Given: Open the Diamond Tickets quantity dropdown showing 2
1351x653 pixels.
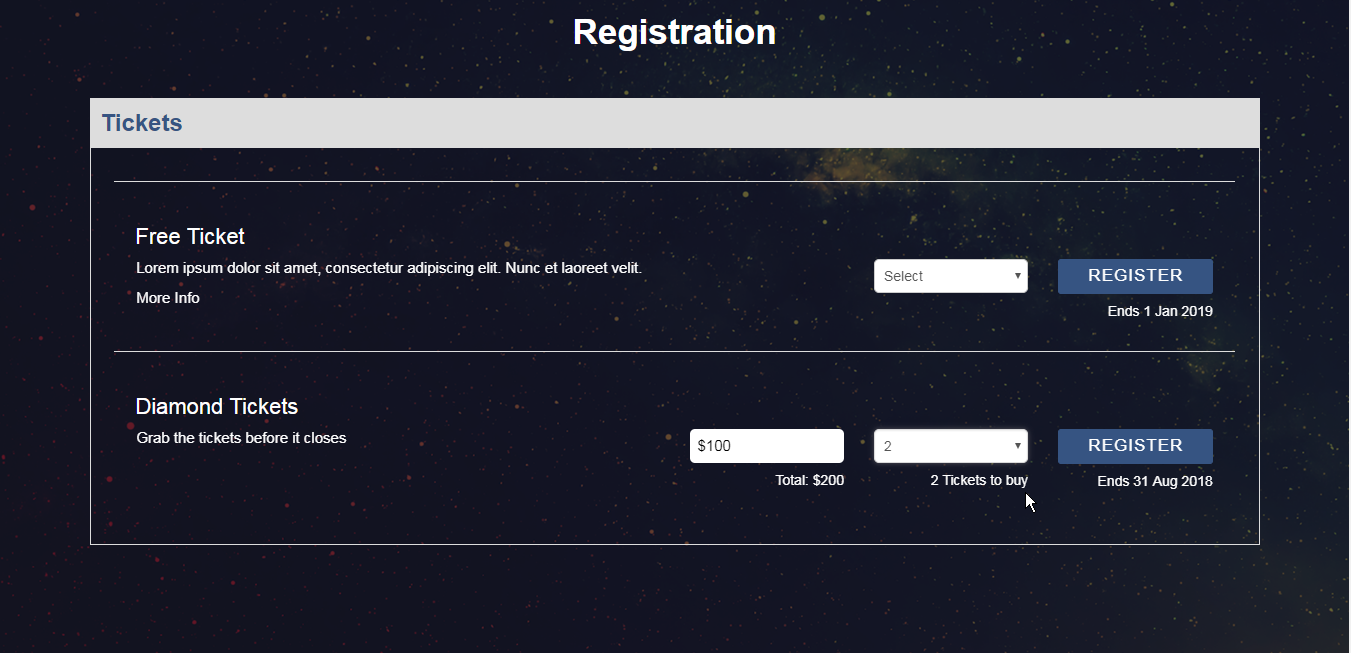Looking at the screenshot, I should tap(950, 446).
